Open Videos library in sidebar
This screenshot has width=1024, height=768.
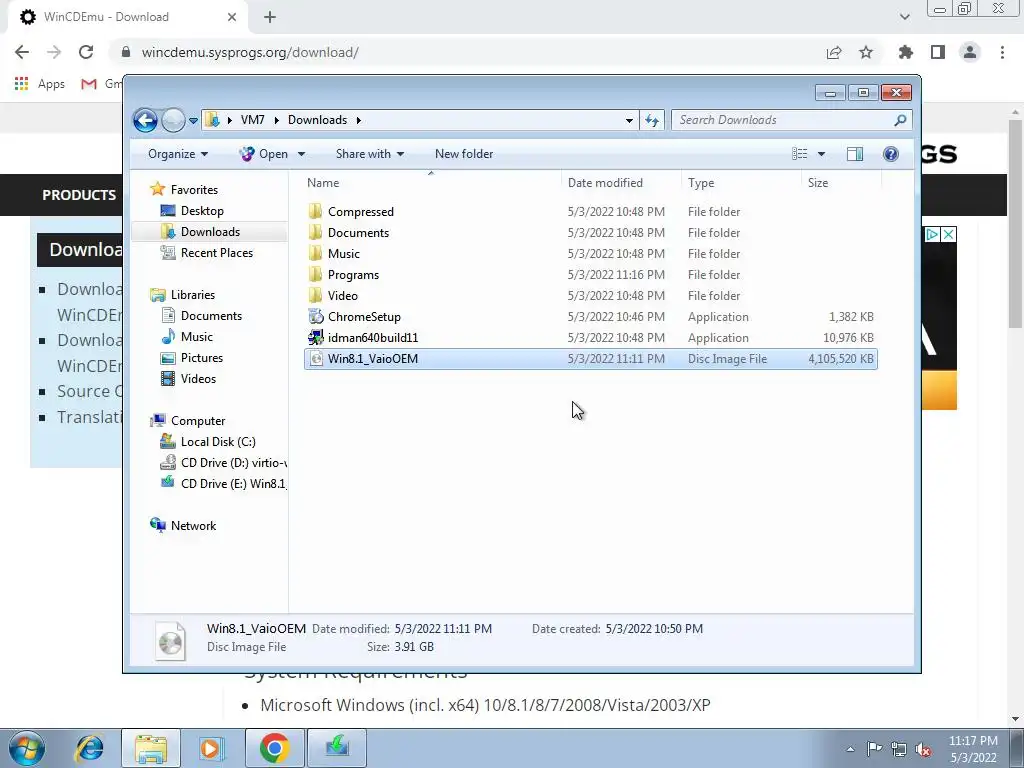tap(198, 379)
